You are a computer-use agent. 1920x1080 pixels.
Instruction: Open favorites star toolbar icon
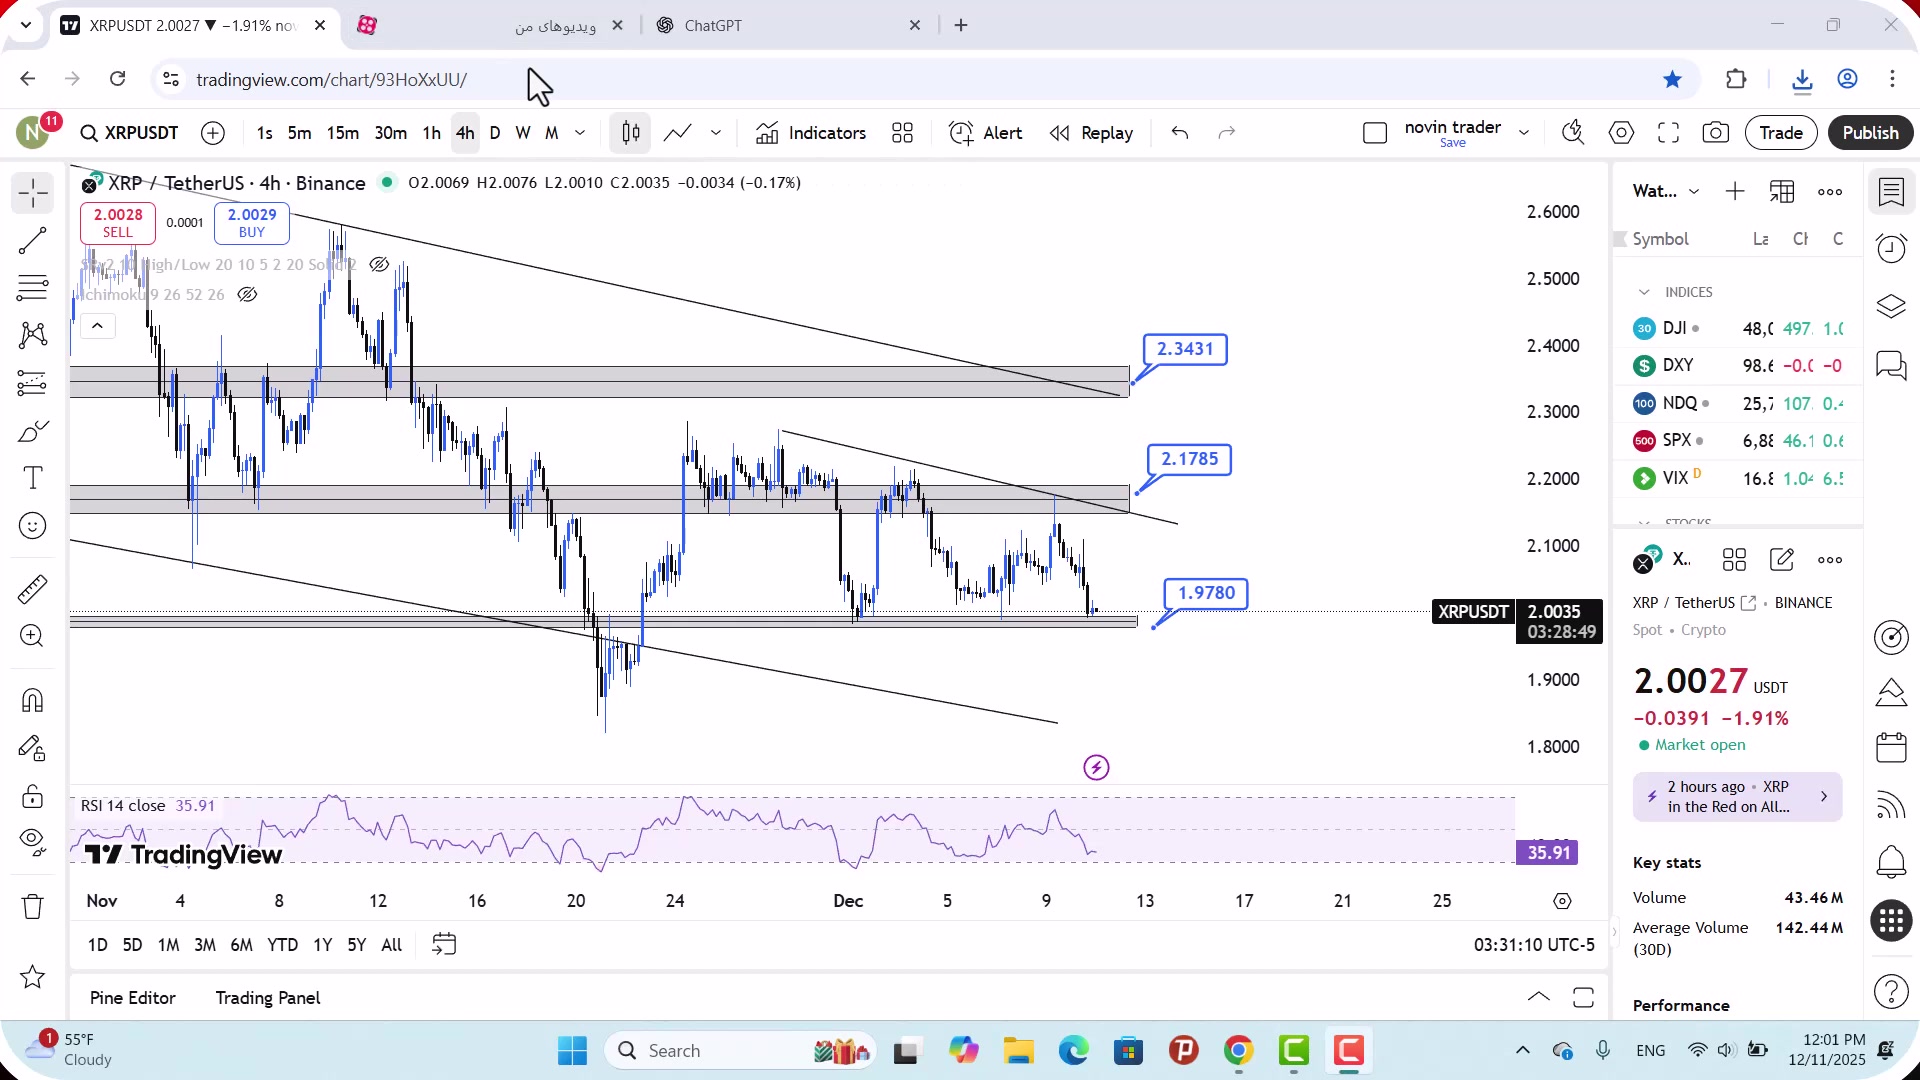pyautogui.click(x=32, y=977)
